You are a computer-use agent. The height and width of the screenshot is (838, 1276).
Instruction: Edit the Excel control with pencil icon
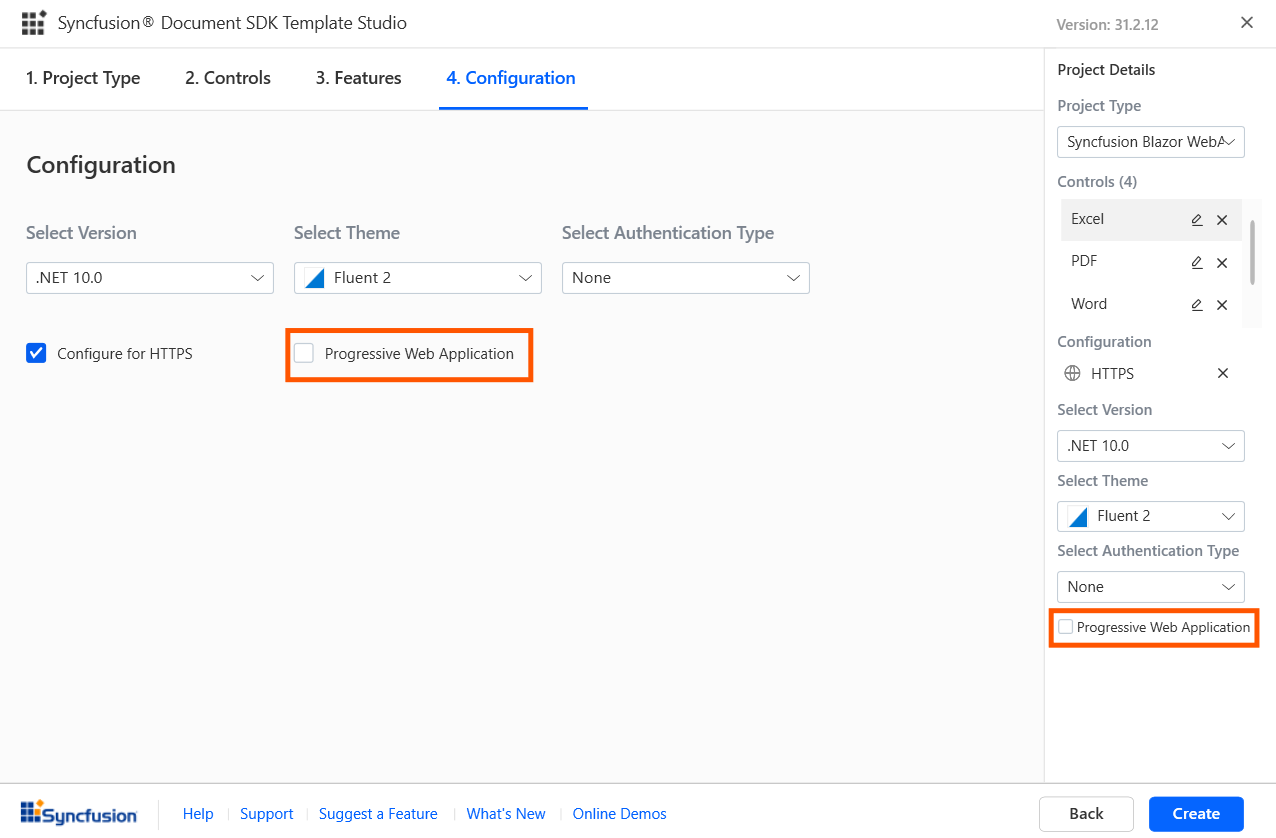(1196, 220)
